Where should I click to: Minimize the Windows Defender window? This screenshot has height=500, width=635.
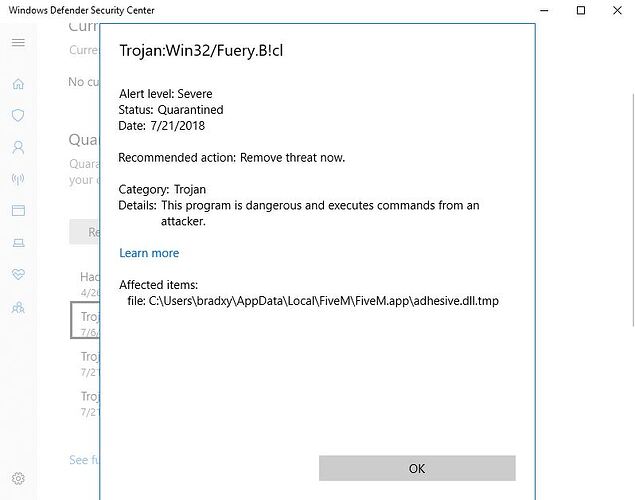tap(544, 11)
